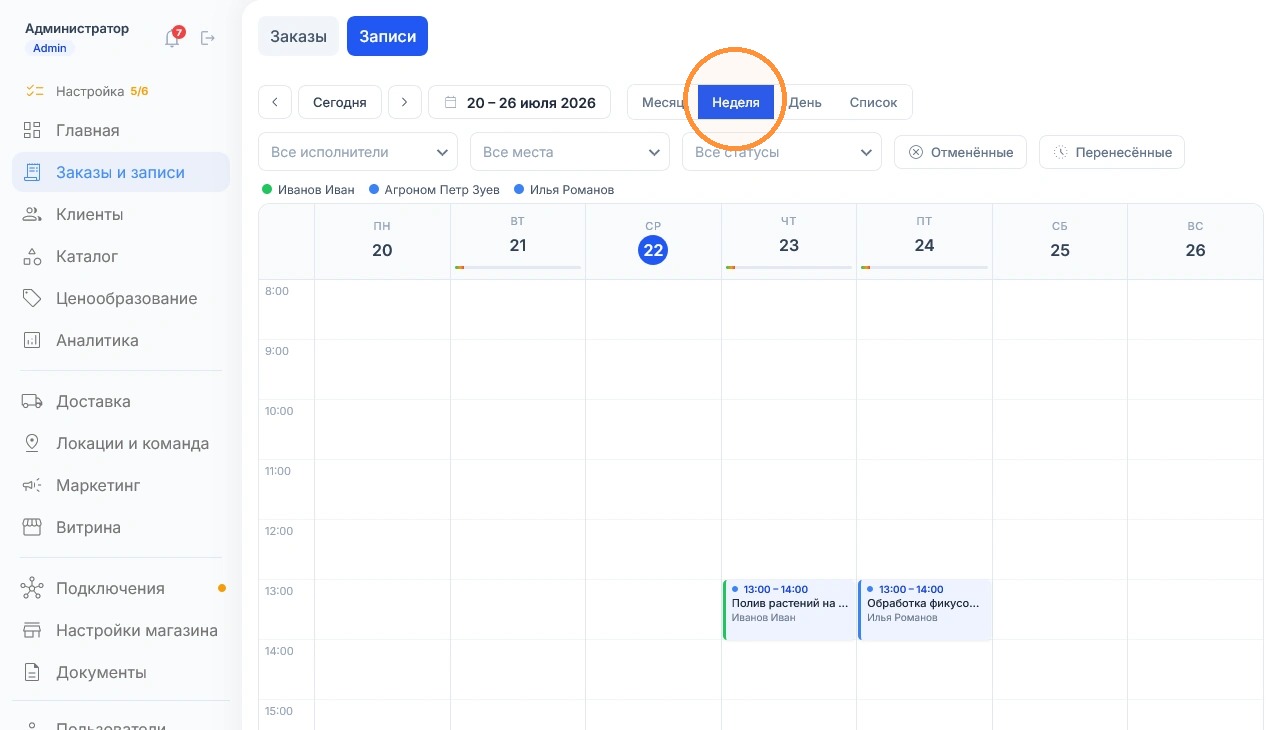
Task: Open Все исполнители dropdown
Action: coord(358,152)
